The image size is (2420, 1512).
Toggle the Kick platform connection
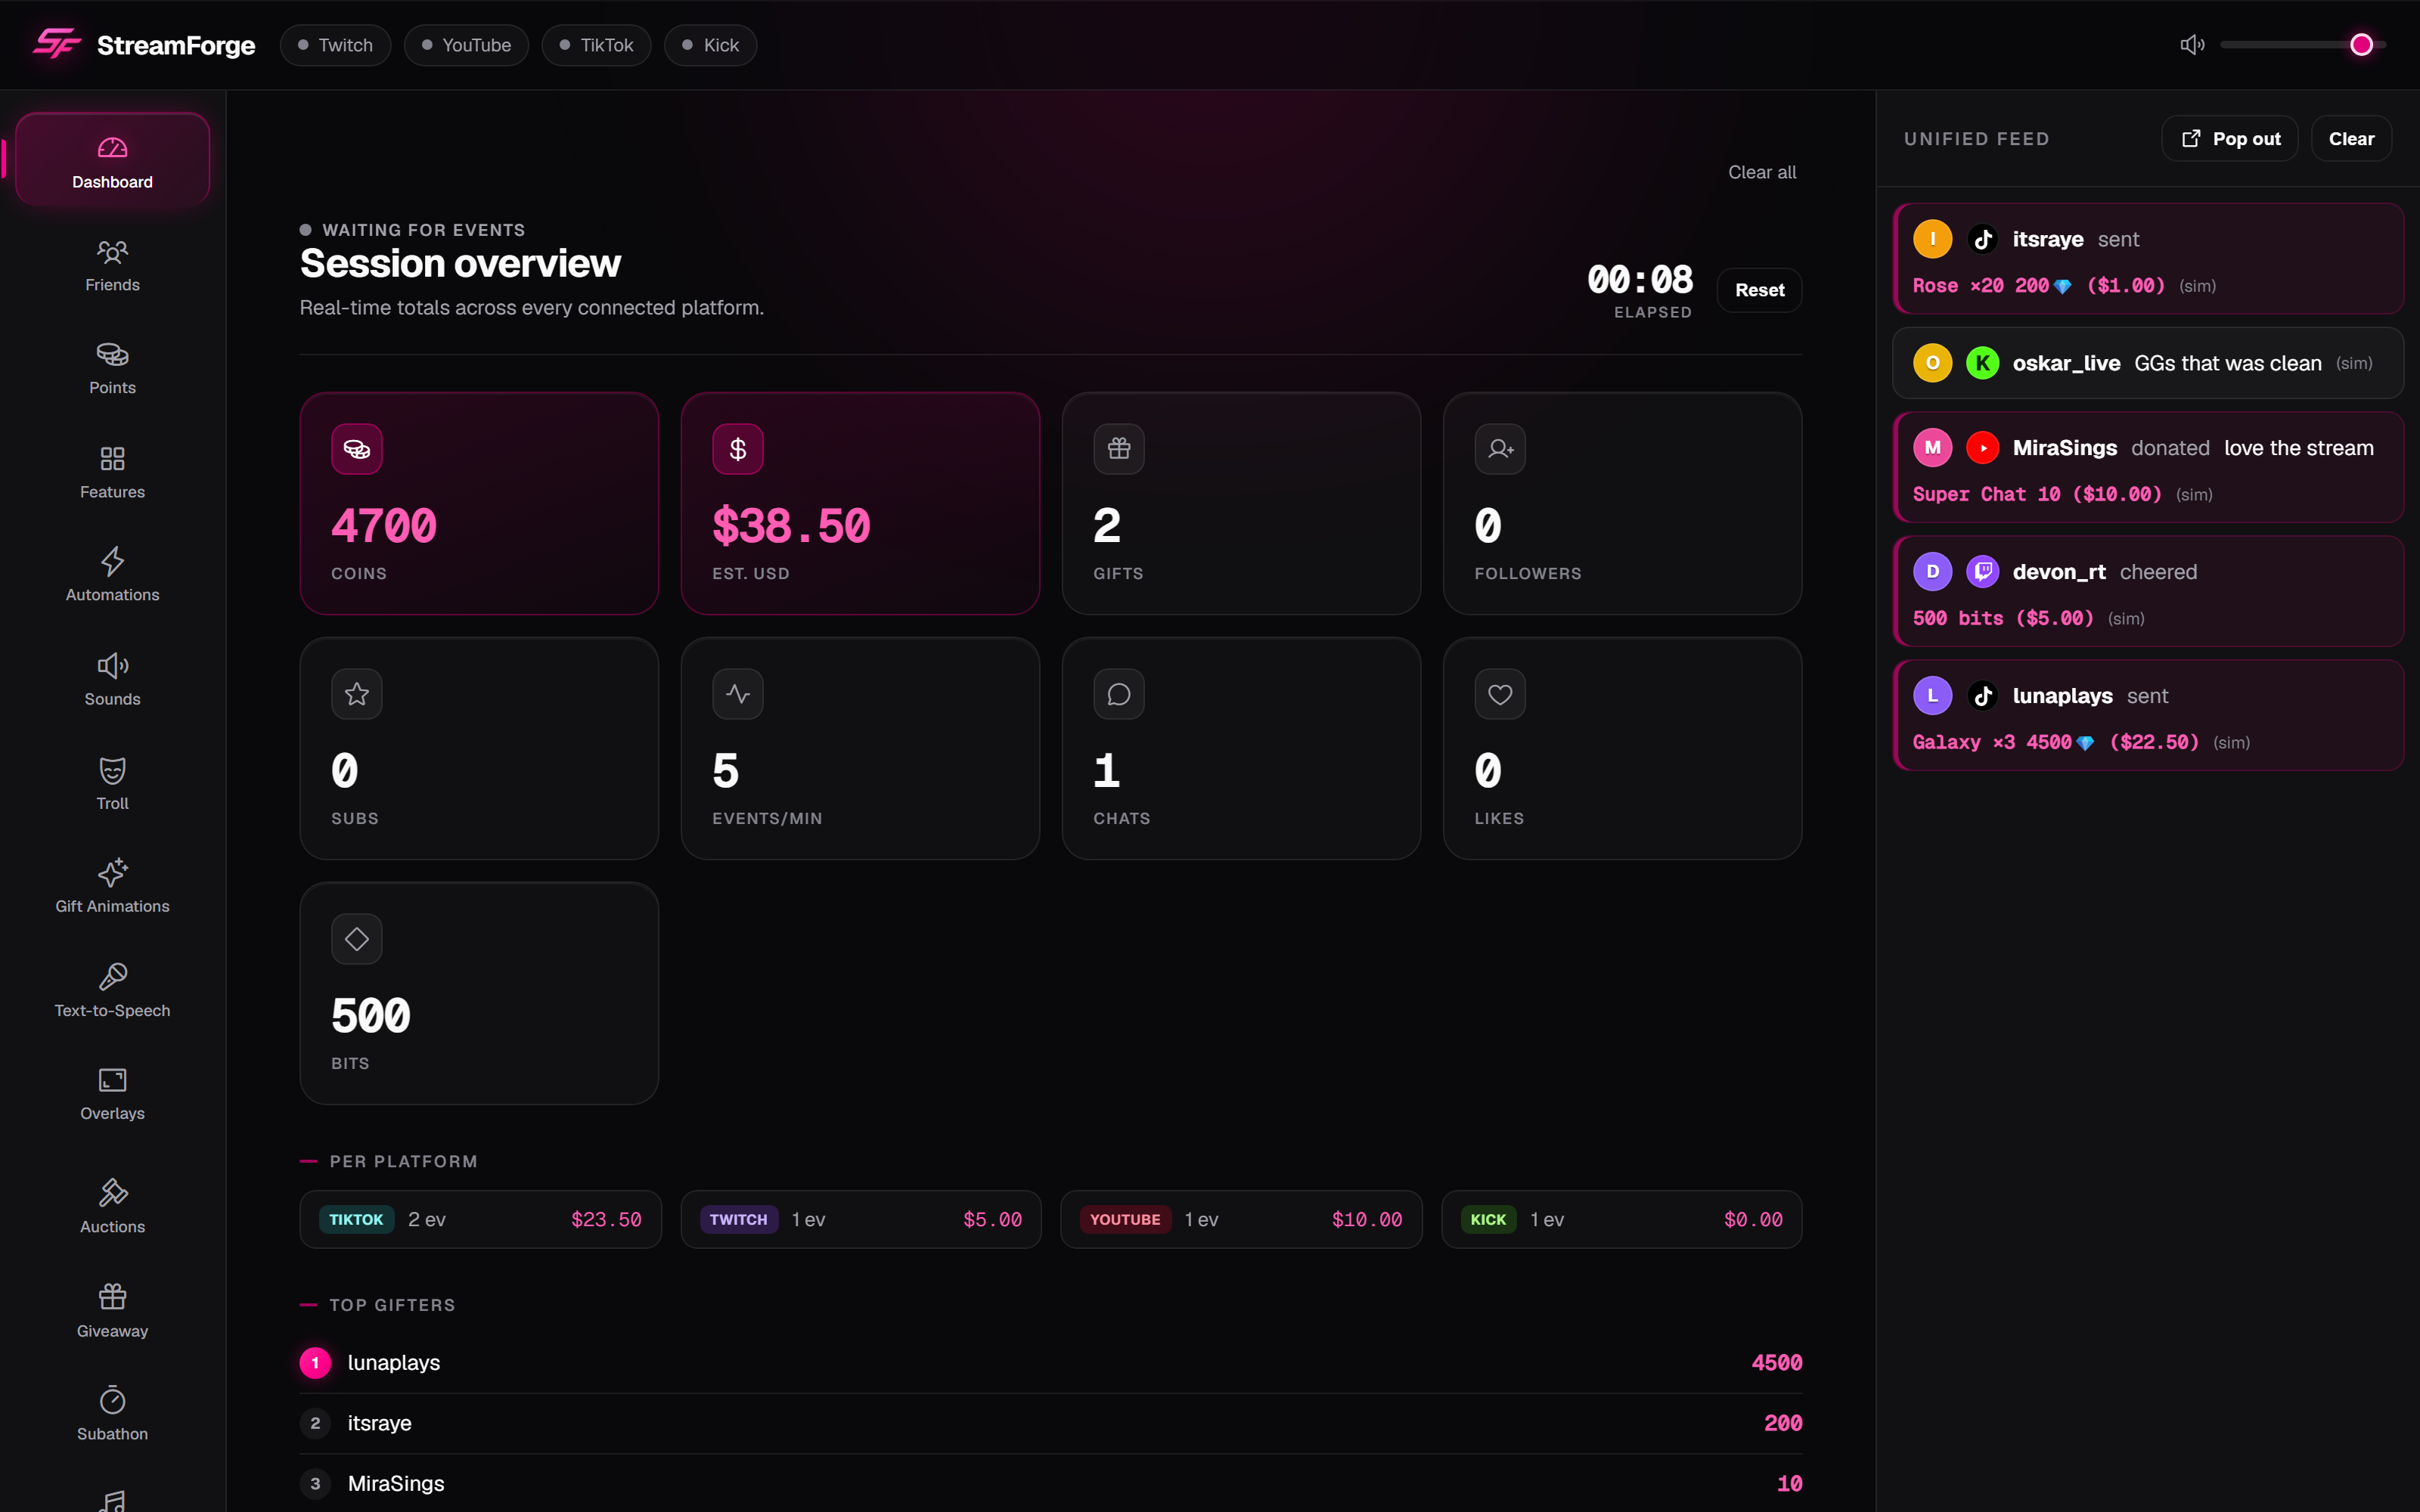[x=710, y=45]
